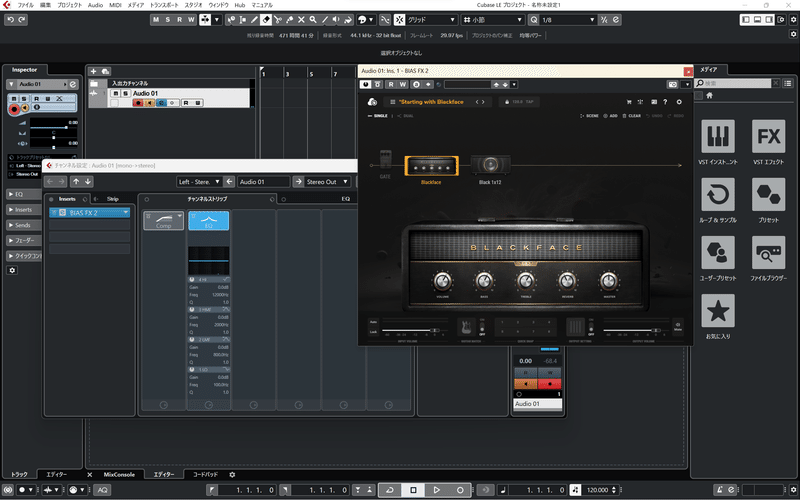Open Snap Type grid dropdown
800x500 pixels.
(431, 20)
